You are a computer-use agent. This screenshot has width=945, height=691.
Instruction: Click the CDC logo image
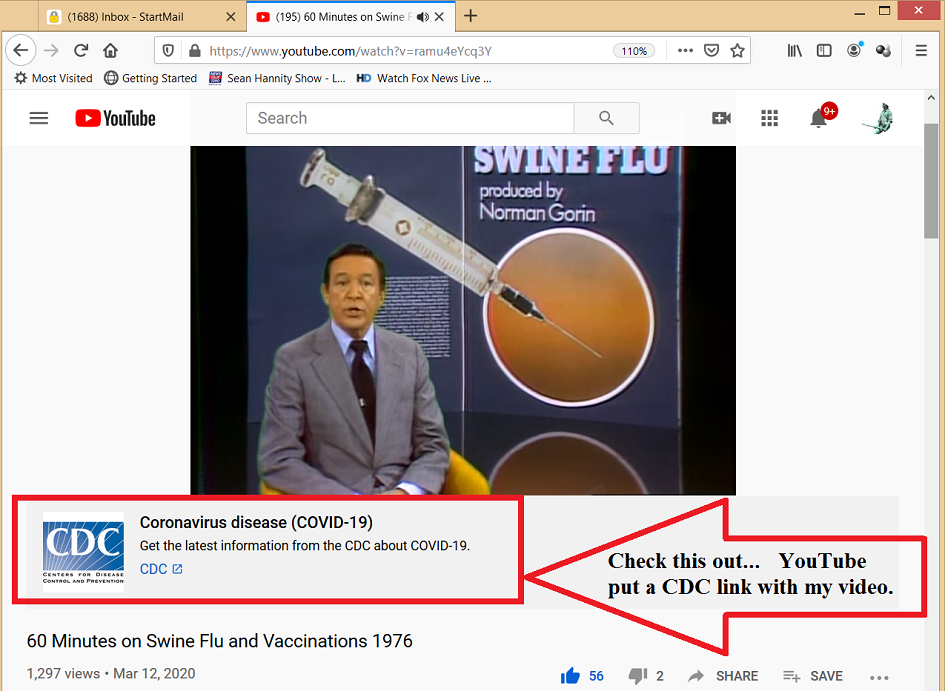[x=83, y=552]
